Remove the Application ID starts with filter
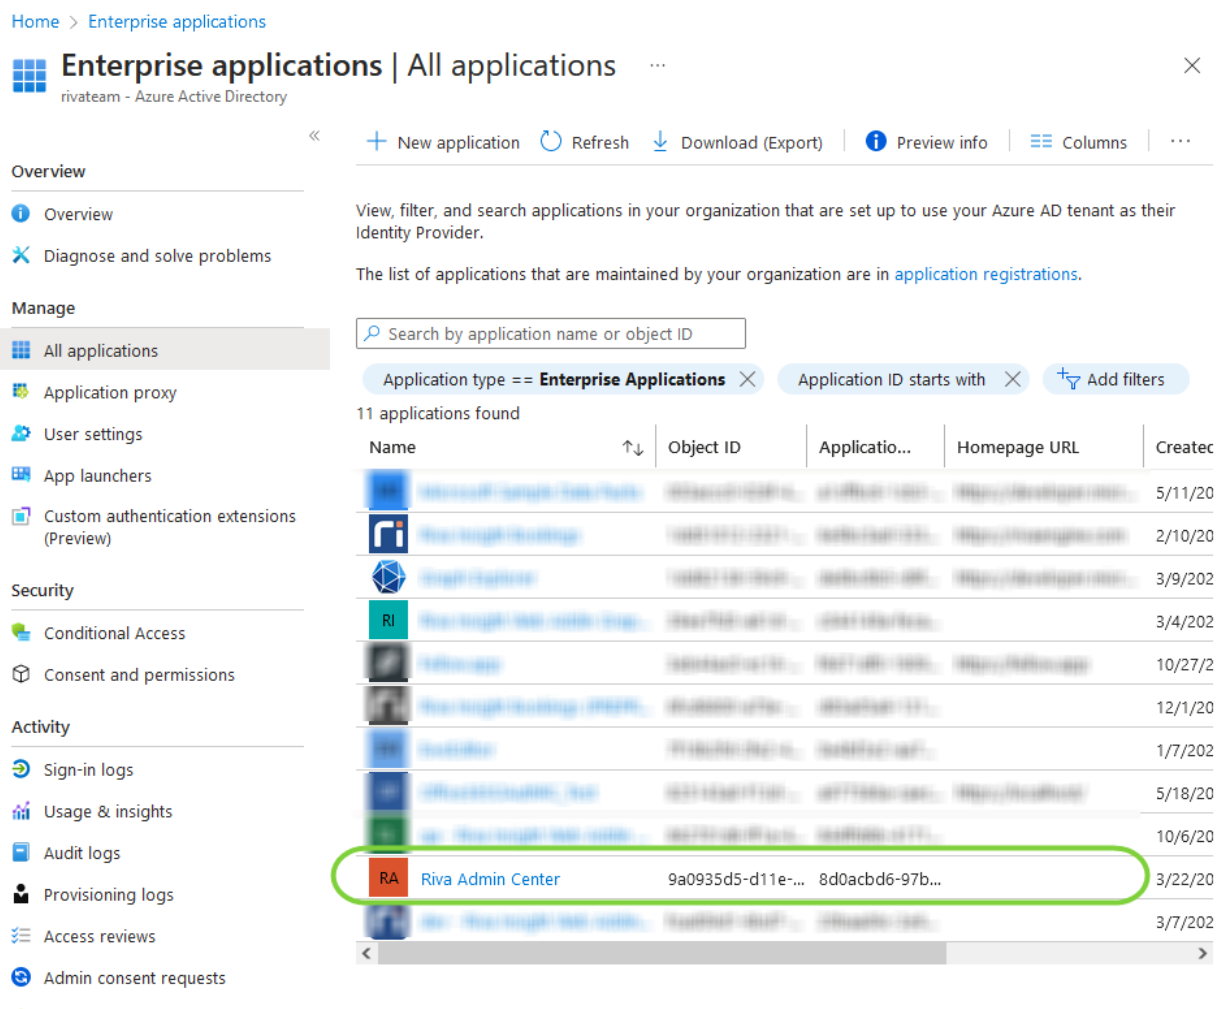 pyautogui.click(x=1013, y=379)
